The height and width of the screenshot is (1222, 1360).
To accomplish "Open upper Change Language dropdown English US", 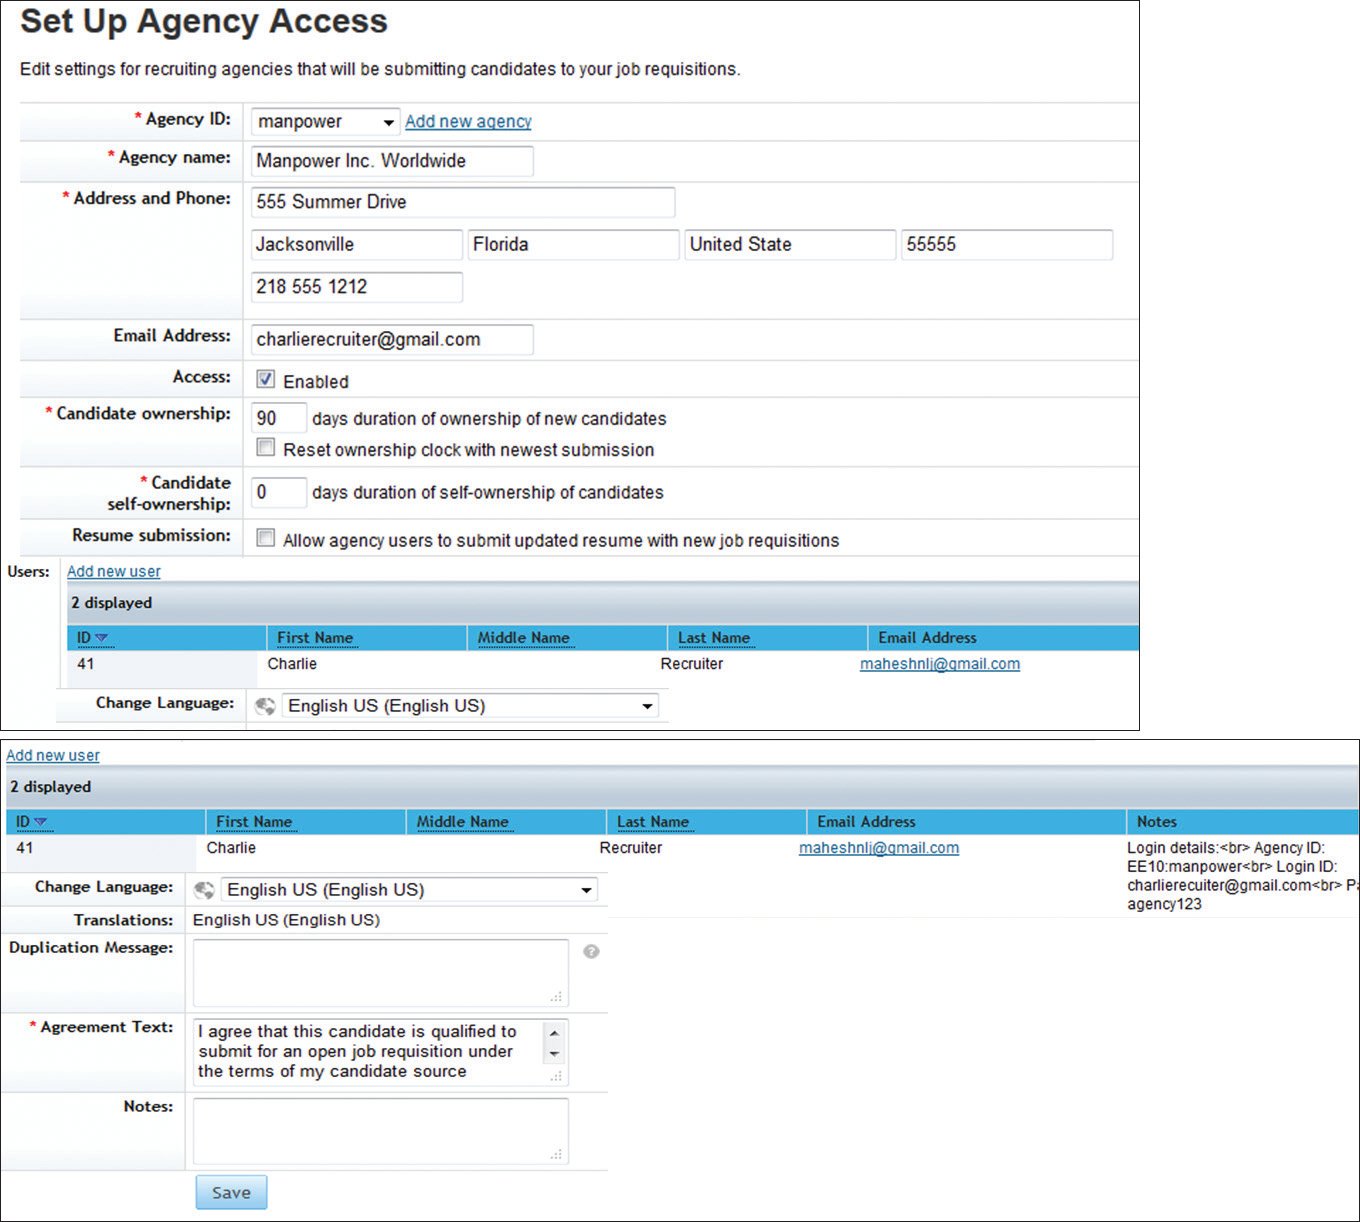I will tap(470, 706).
